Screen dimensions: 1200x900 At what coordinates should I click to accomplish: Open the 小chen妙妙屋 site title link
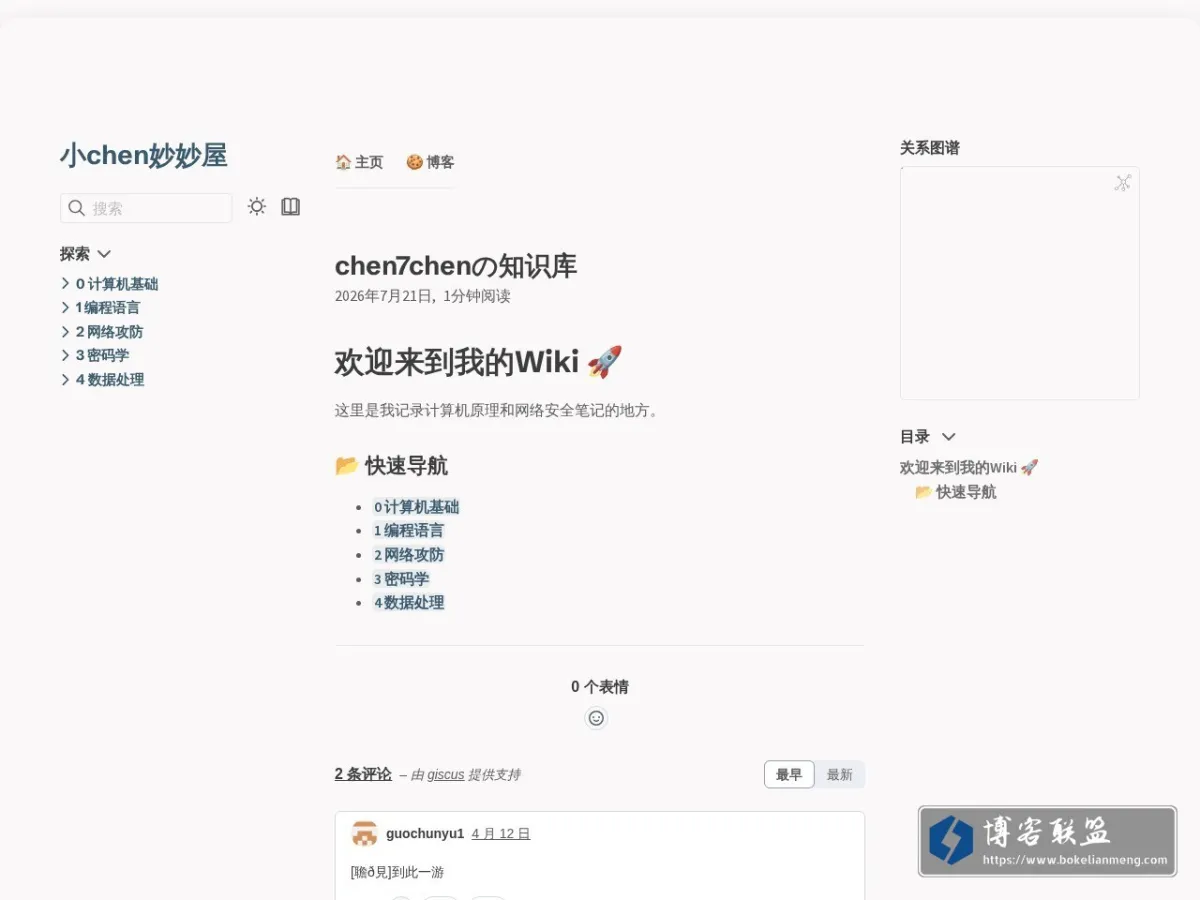(x=144, y=156)
